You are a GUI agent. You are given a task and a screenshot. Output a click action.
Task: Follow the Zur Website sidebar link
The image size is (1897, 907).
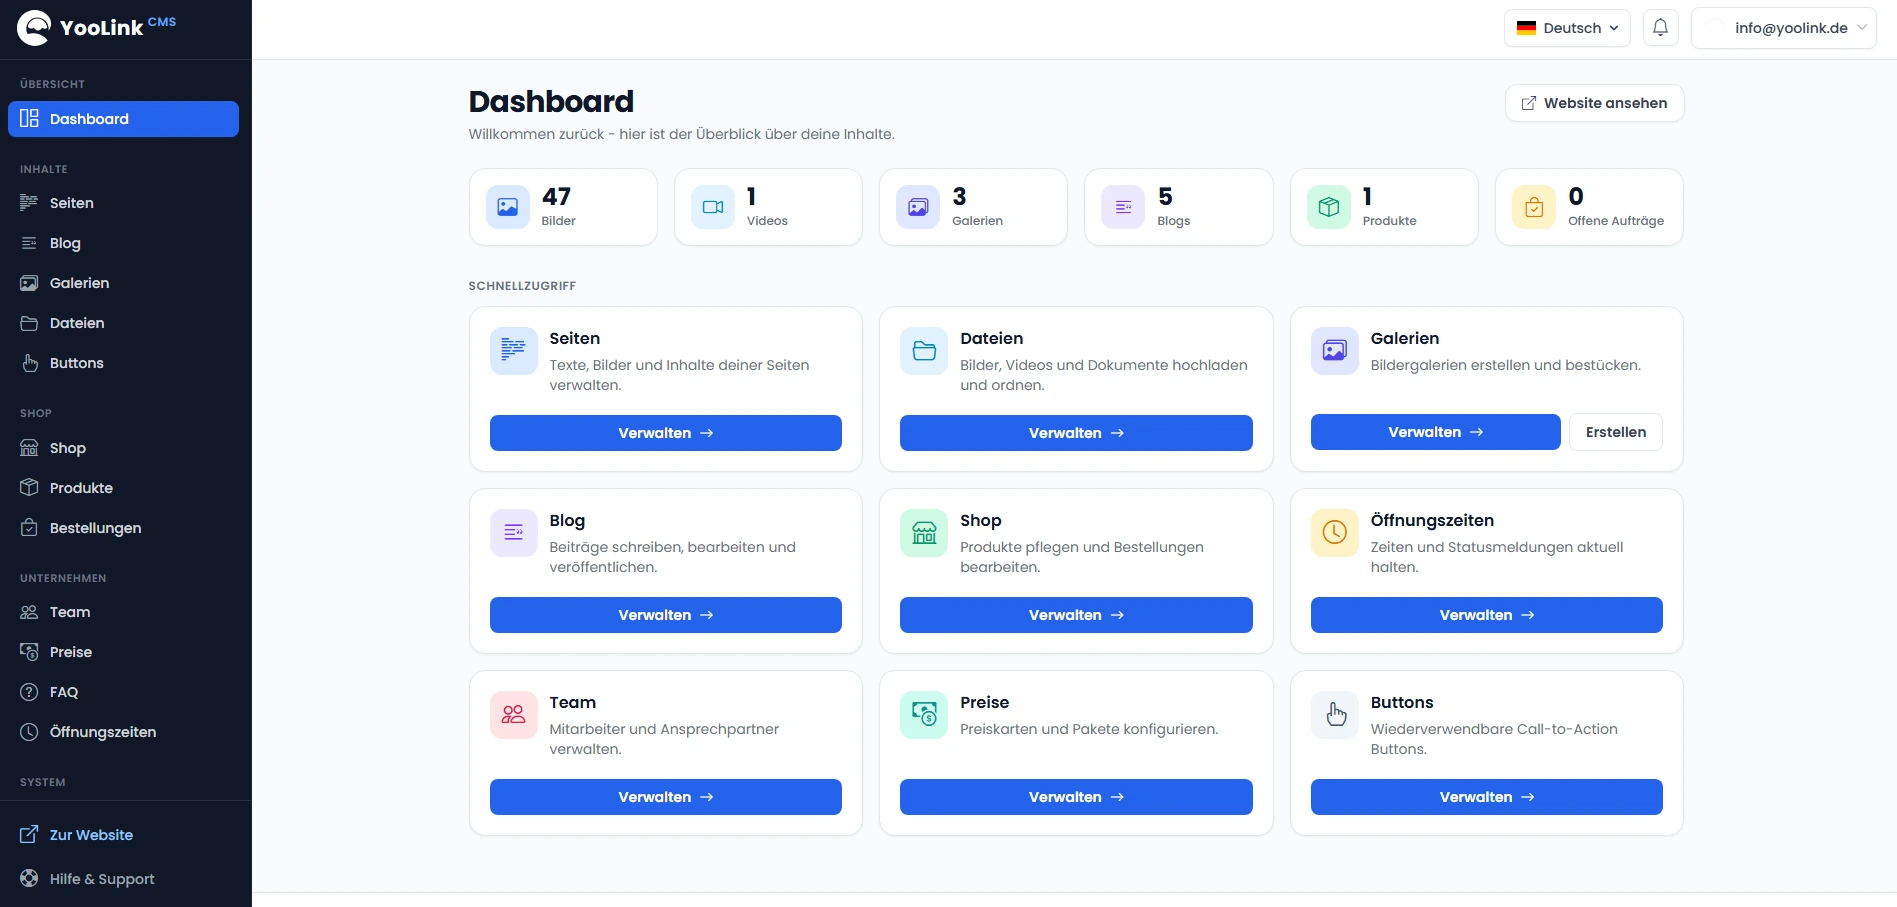coord(123,835)
